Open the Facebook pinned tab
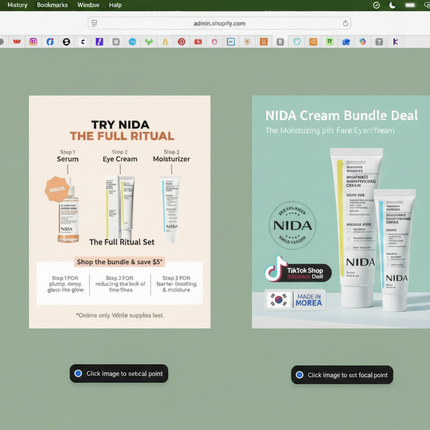Image resolution: width=430 pixels, height=430 pixels. [x=50, y=42]
